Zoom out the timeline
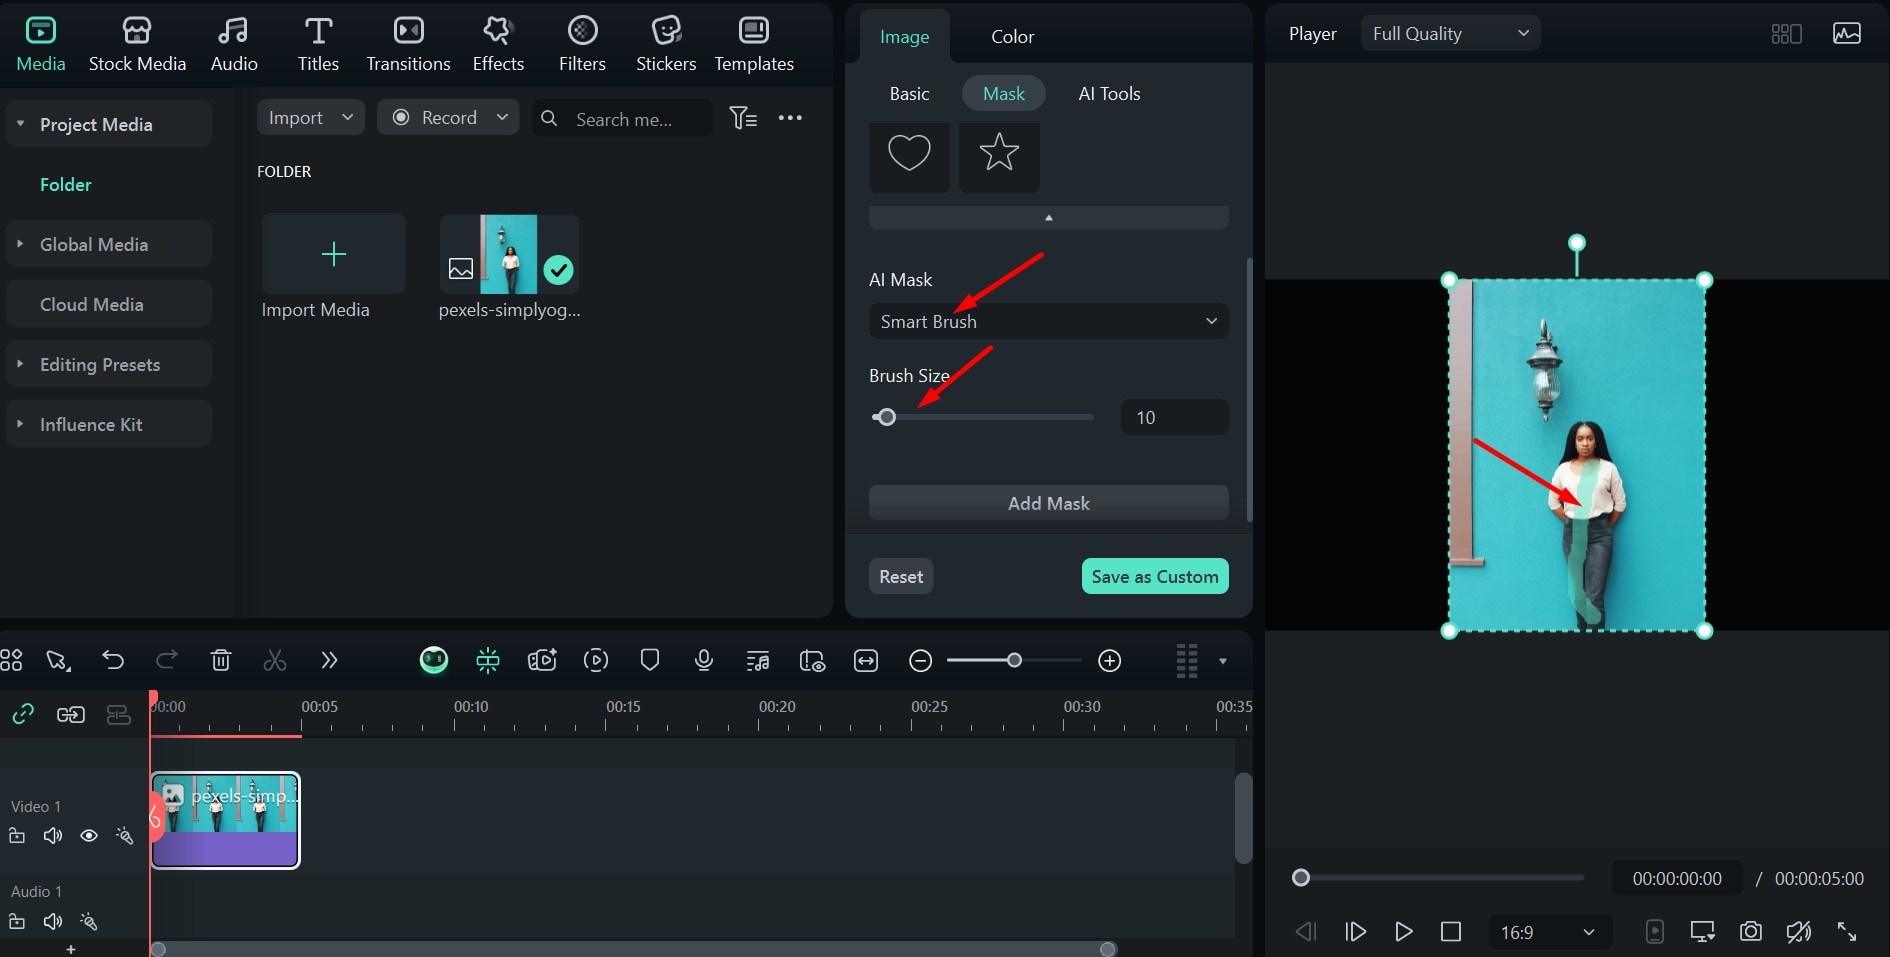The width and height of the screenshot is (1890, 957). 921,660
